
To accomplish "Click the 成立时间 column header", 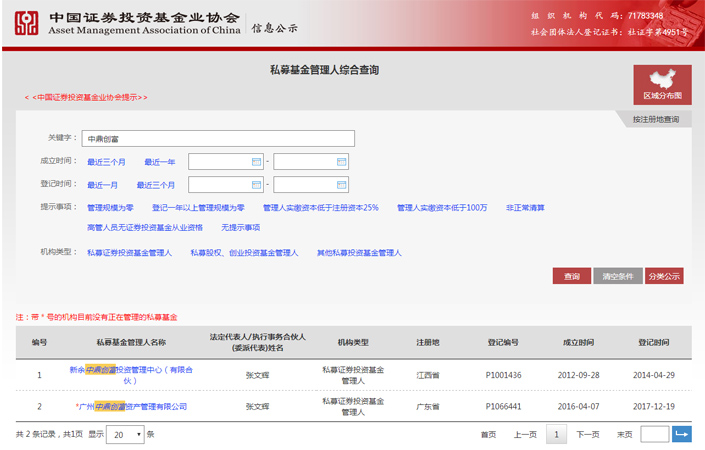I will [579, 342].
